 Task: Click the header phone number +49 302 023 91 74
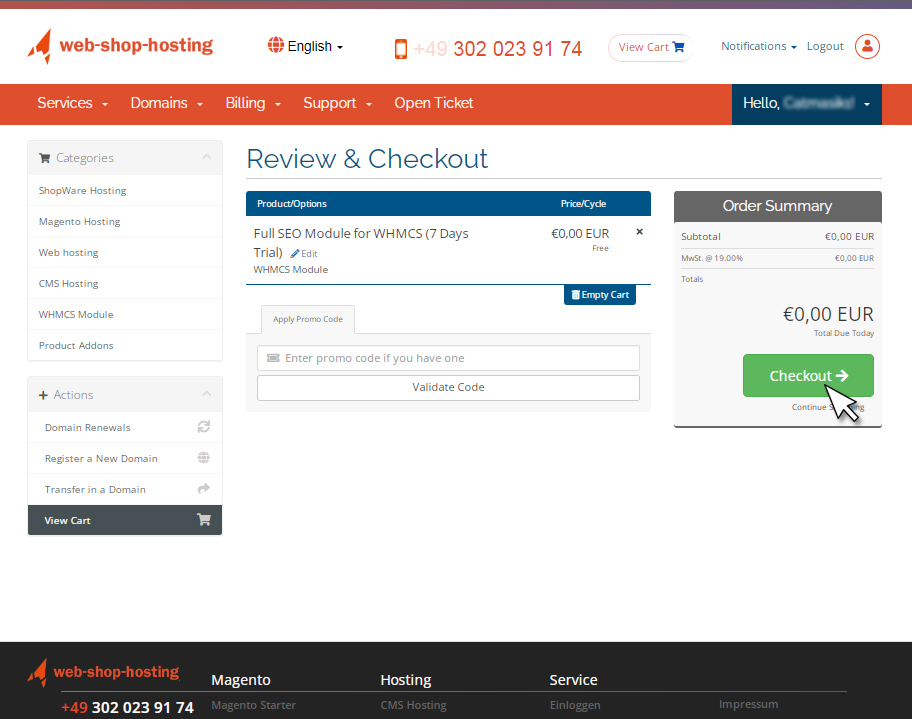[497, 49]
